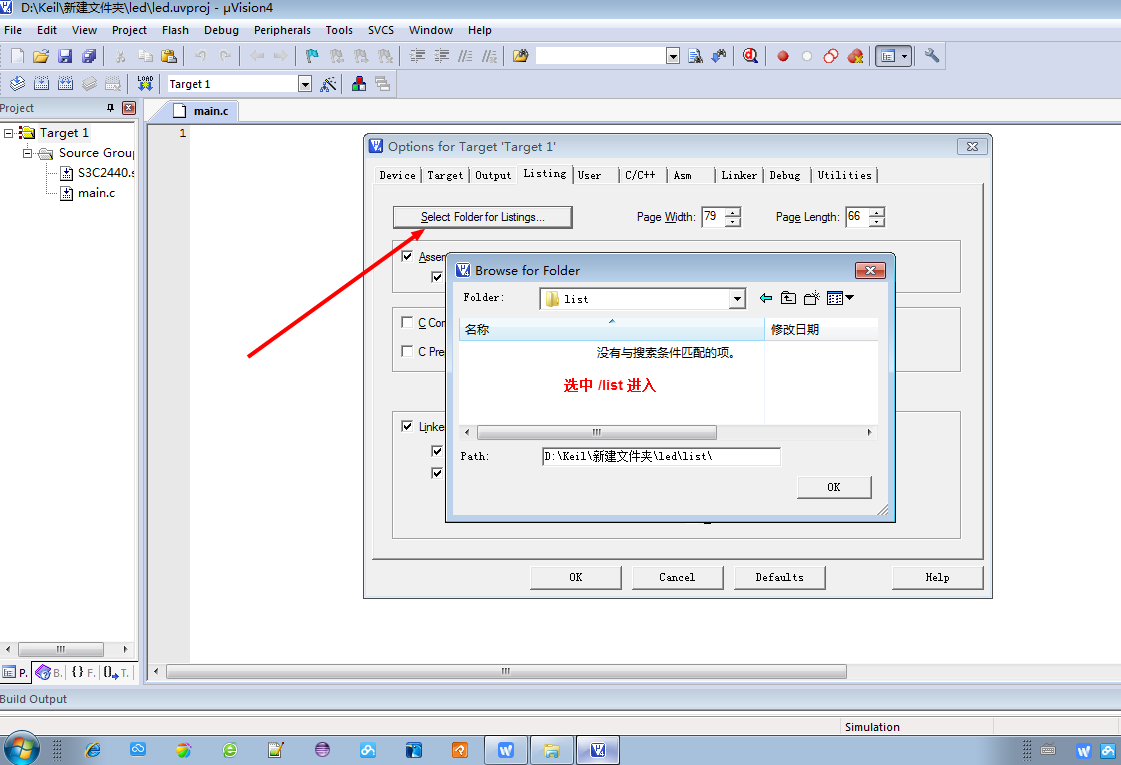This screenshot has height=765, width=1121.
Task: Open Target Options magic wand icon
Action: click(328, 84)
